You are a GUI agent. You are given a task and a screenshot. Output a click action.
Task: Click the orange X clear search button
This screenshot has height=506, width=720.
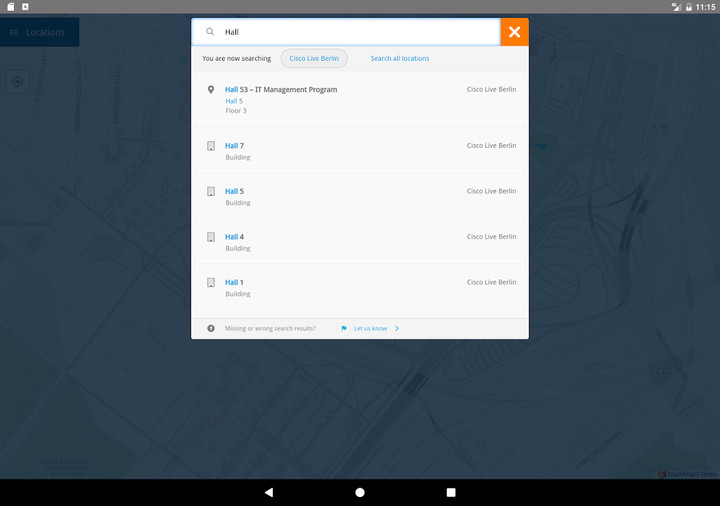click(514, 32)
